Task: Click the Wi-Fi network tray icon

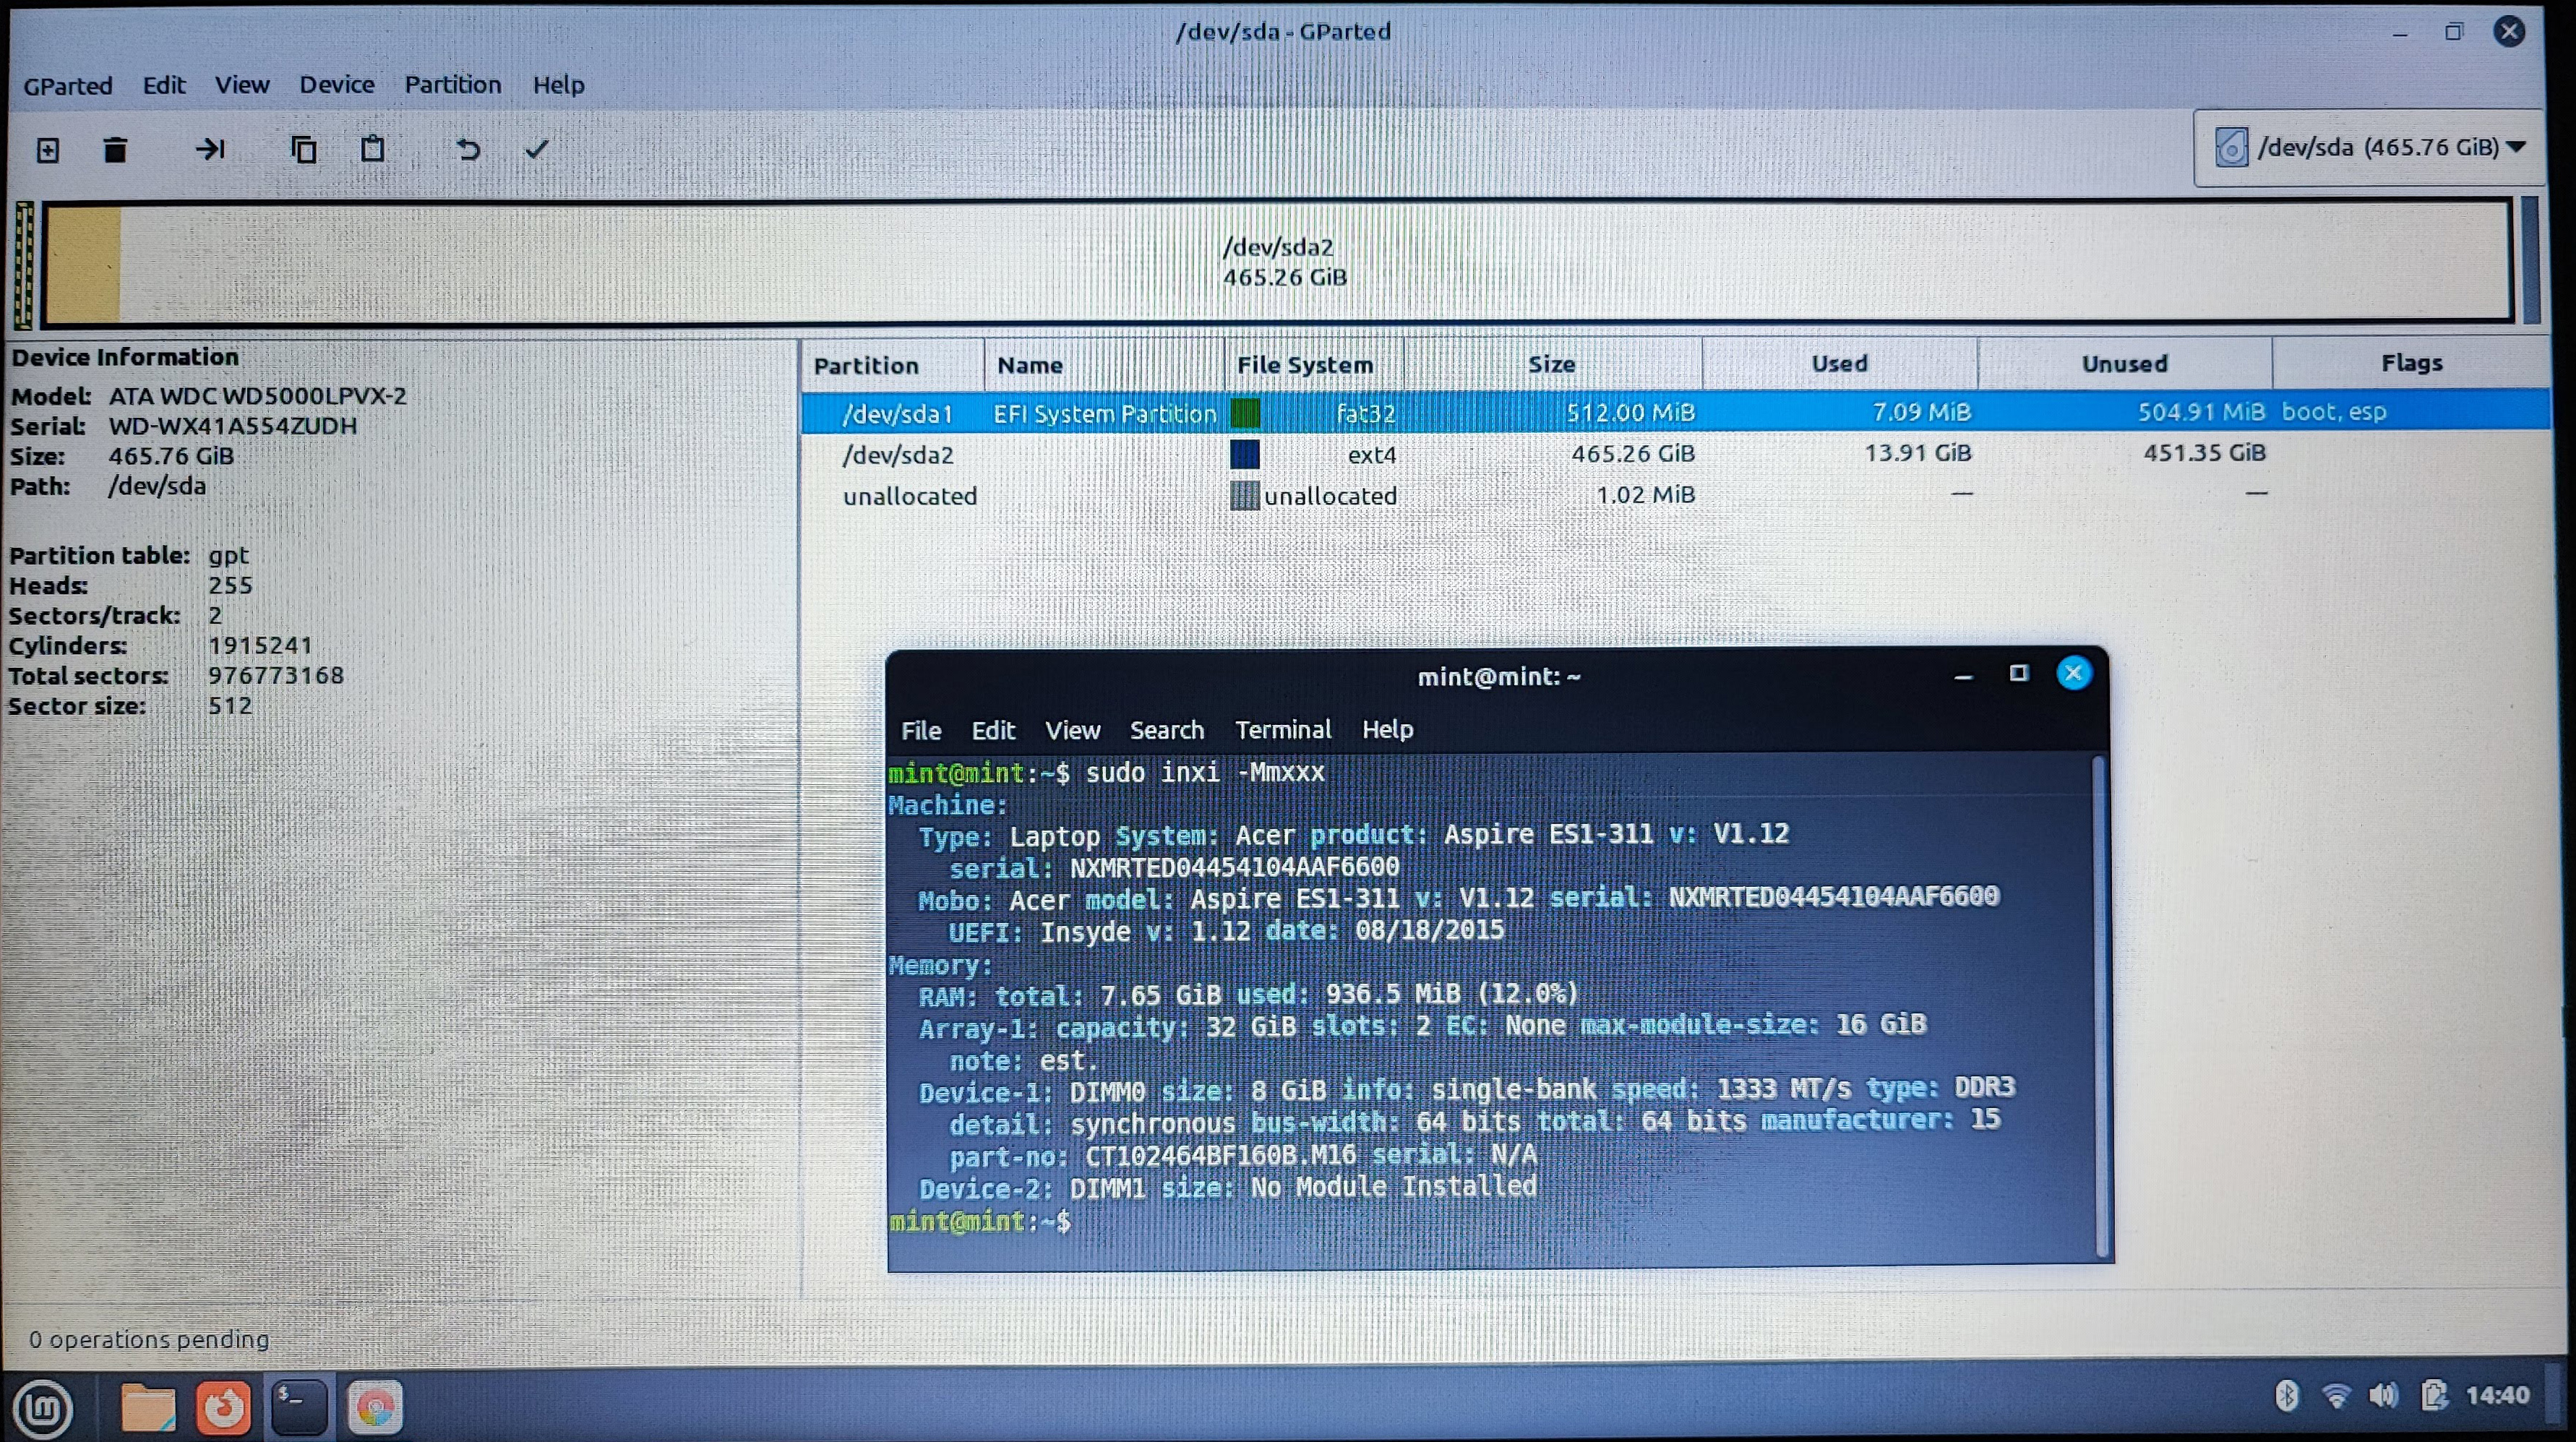Action: click(2336, 1396)
